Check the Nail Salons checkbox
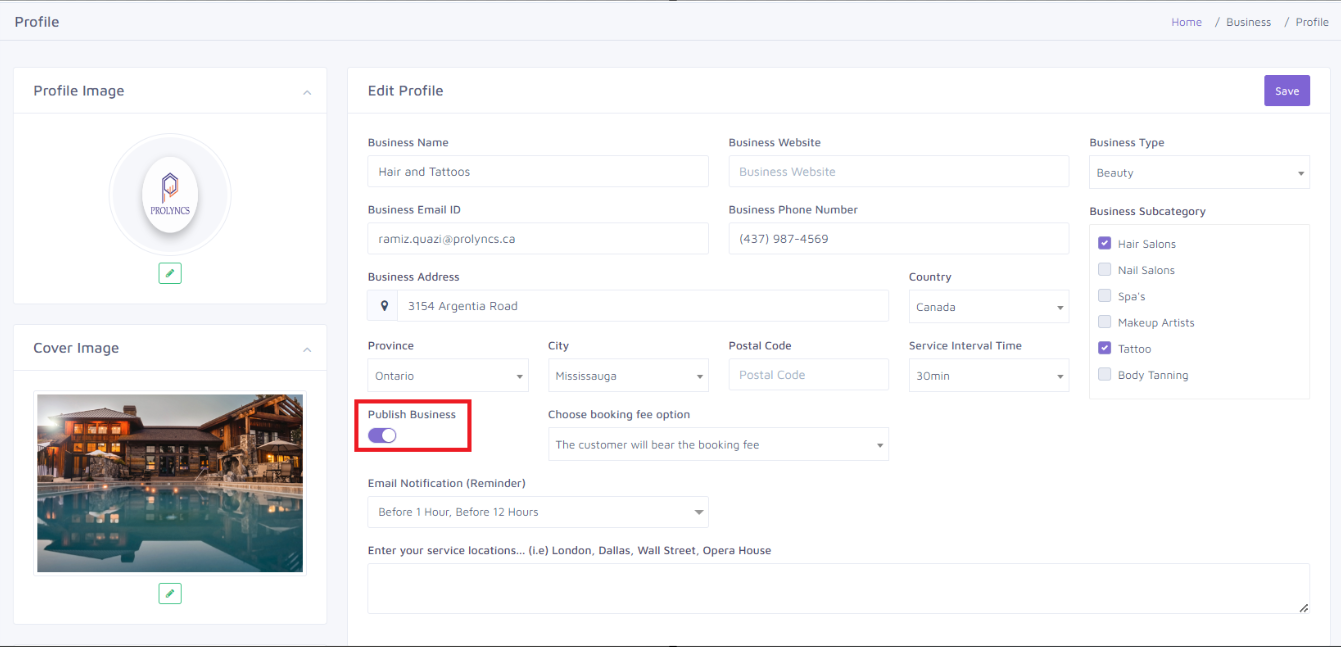 (1104, 270)
